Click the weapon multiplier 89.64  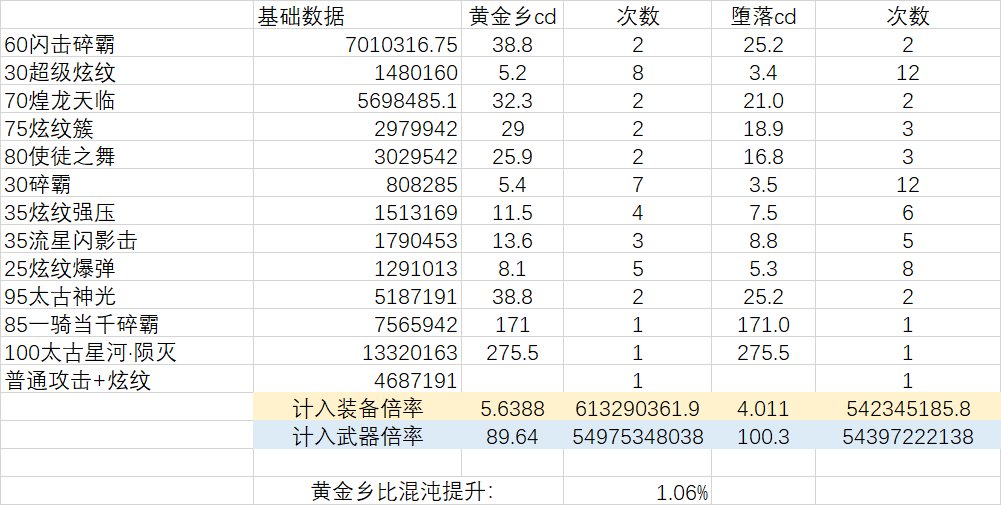coord(512,436)
